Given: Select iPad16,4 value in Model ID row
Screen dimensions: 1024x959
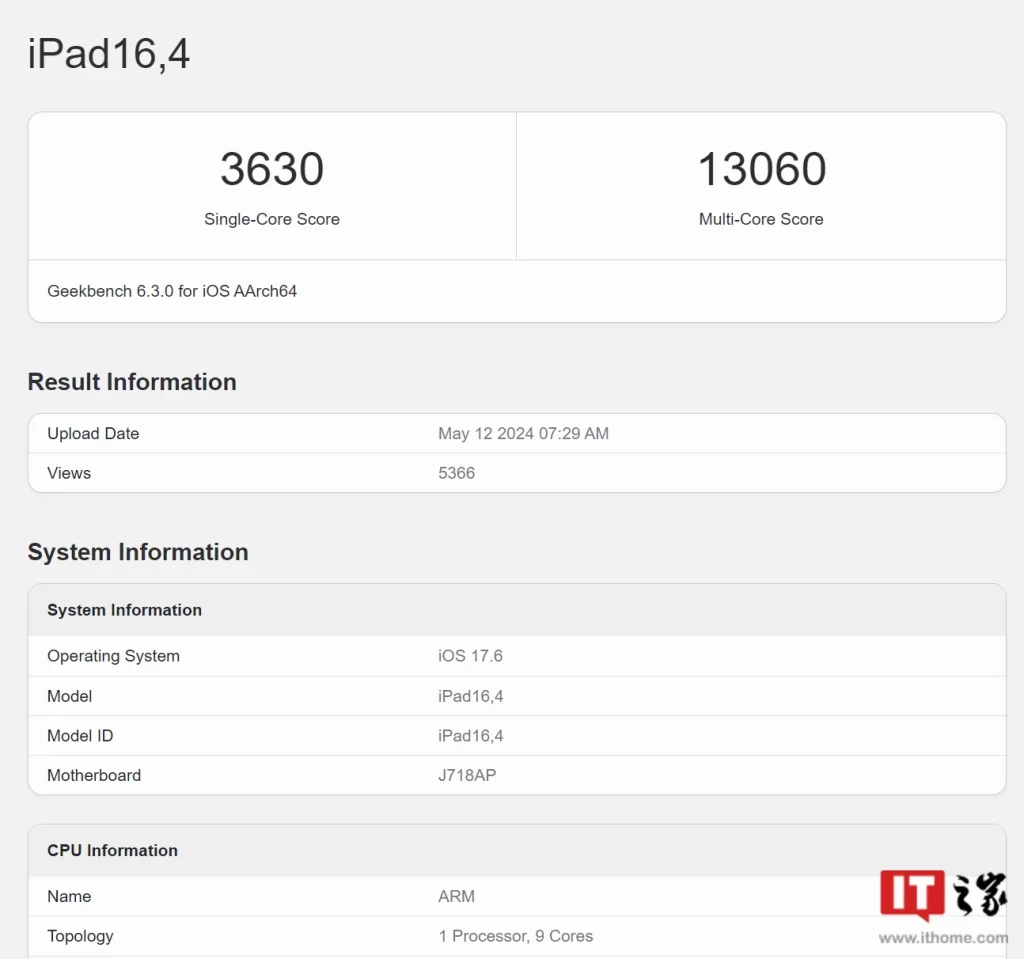Looking at the screenshot, I should [471, 736].
